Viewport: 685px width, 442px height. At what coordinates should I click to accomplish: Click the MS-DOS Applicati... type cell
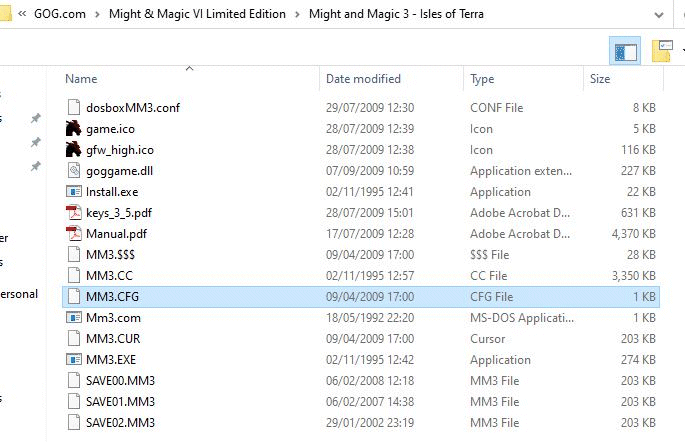(522, 318)
